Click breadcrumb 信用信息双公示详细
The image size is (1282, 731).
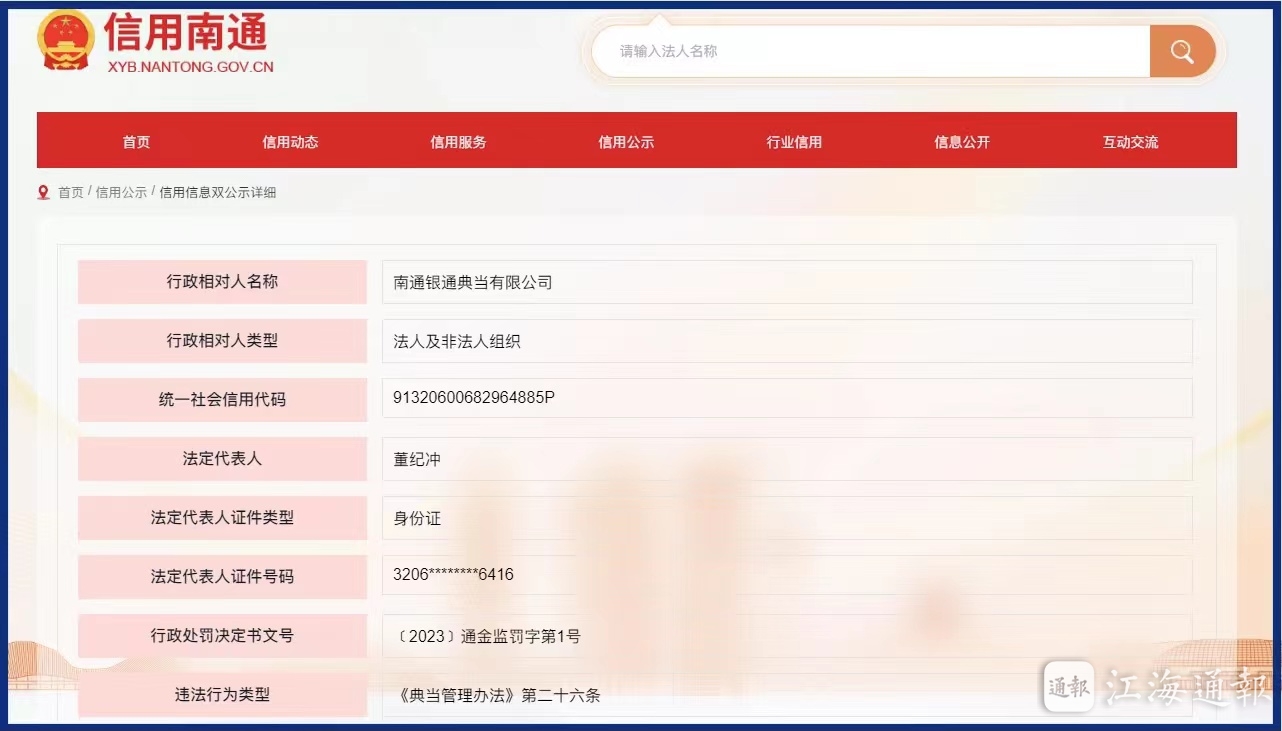(x=218, y=192)
